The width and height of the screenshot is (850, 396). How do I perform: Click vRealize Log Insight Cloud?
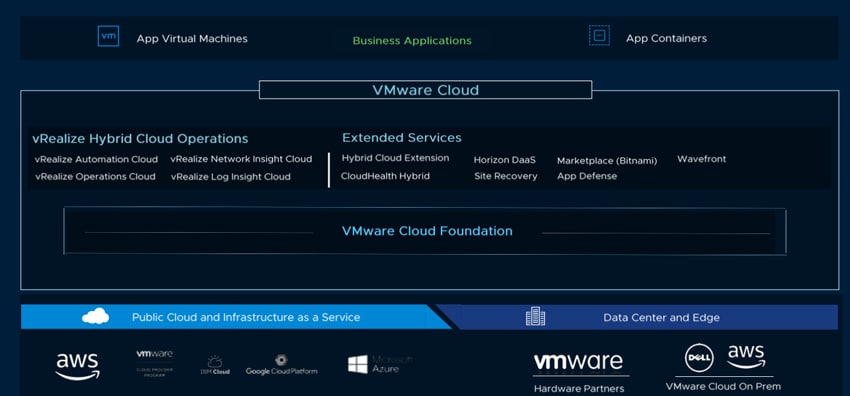[x=230, y=177]
